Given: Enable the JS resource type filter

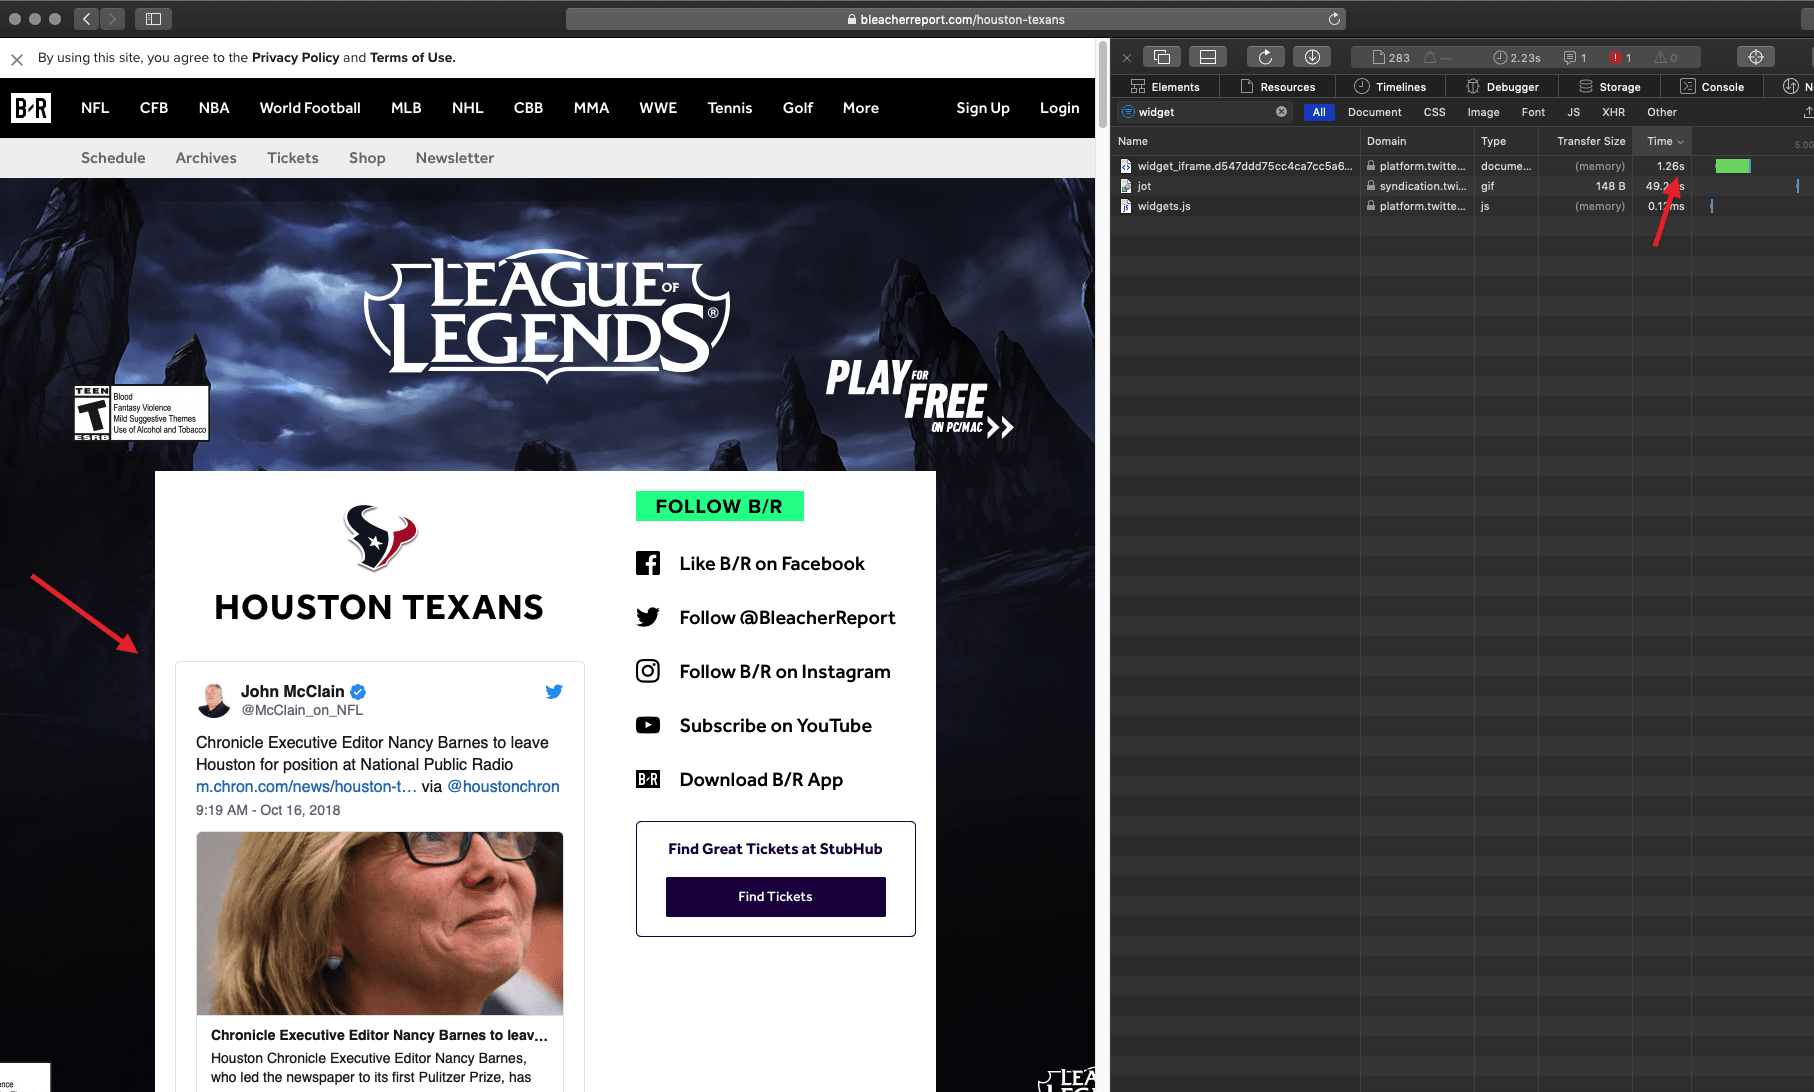Looking at the screenshot, I should click(1573, 112).
